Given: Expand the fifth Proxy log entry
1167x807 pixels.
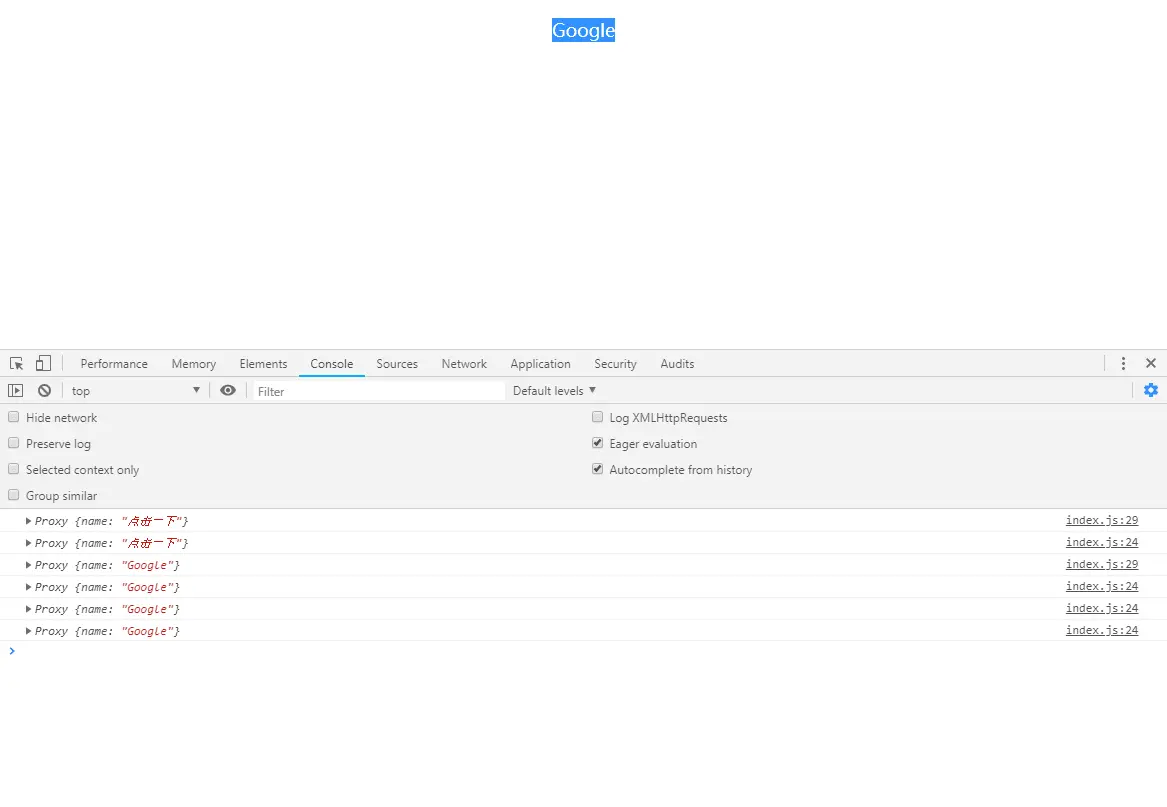Looking at the screenshot, I should pos(28,609).
